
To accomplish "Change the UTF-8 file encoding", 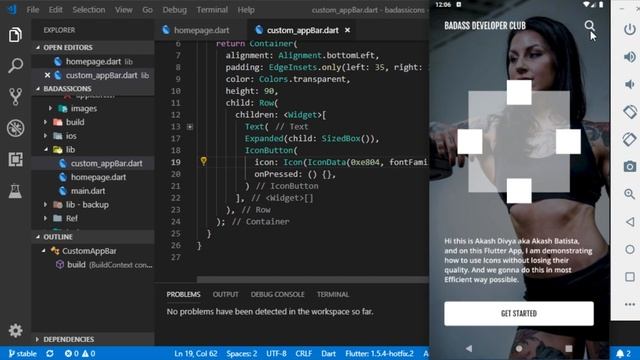I will [276, 353].
